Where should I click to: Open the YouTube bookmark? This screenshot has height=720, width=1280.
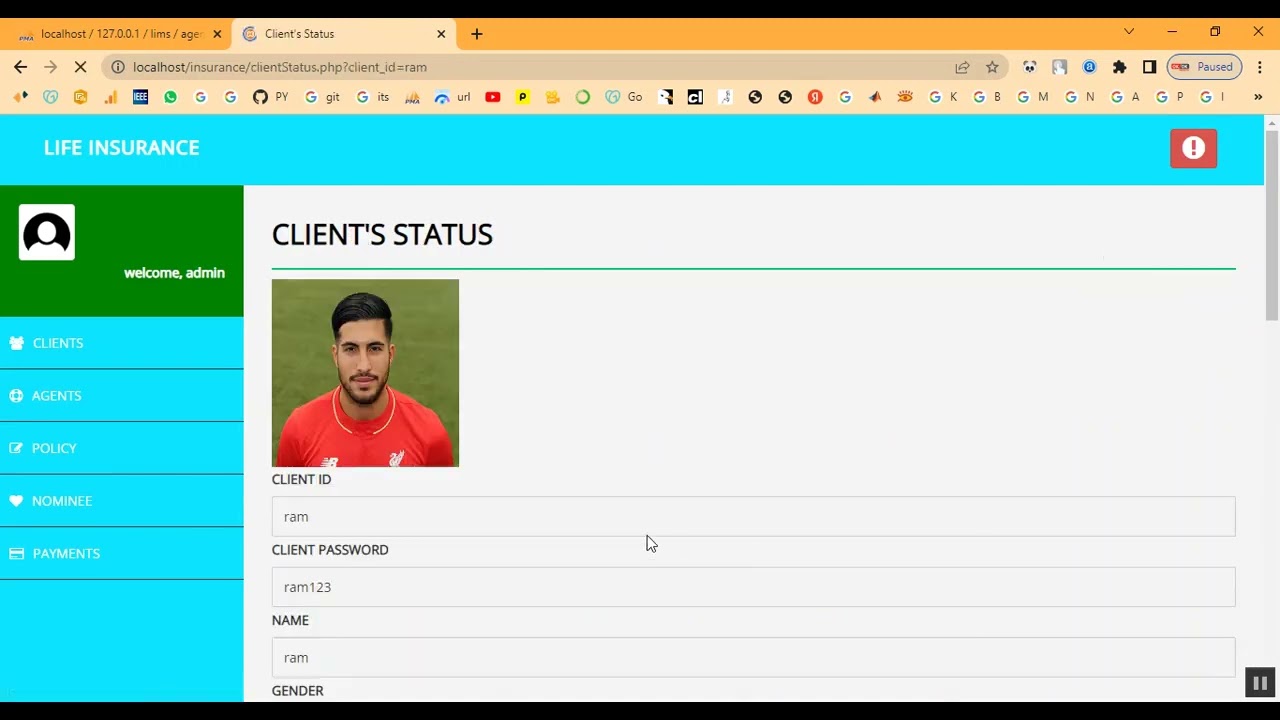[x=493, y=97]
